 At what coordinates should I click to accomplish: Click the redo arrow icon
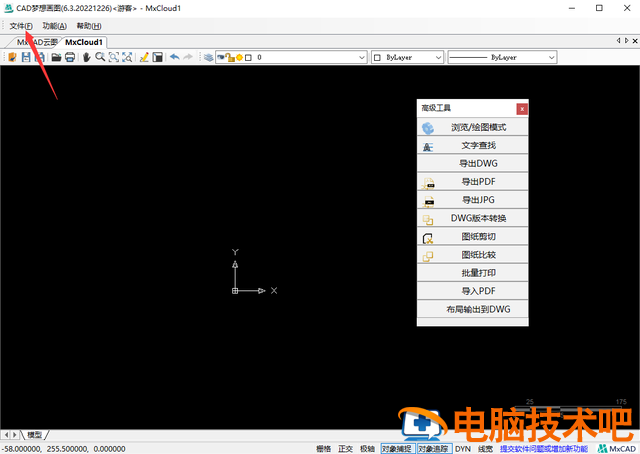pos(188,57)
